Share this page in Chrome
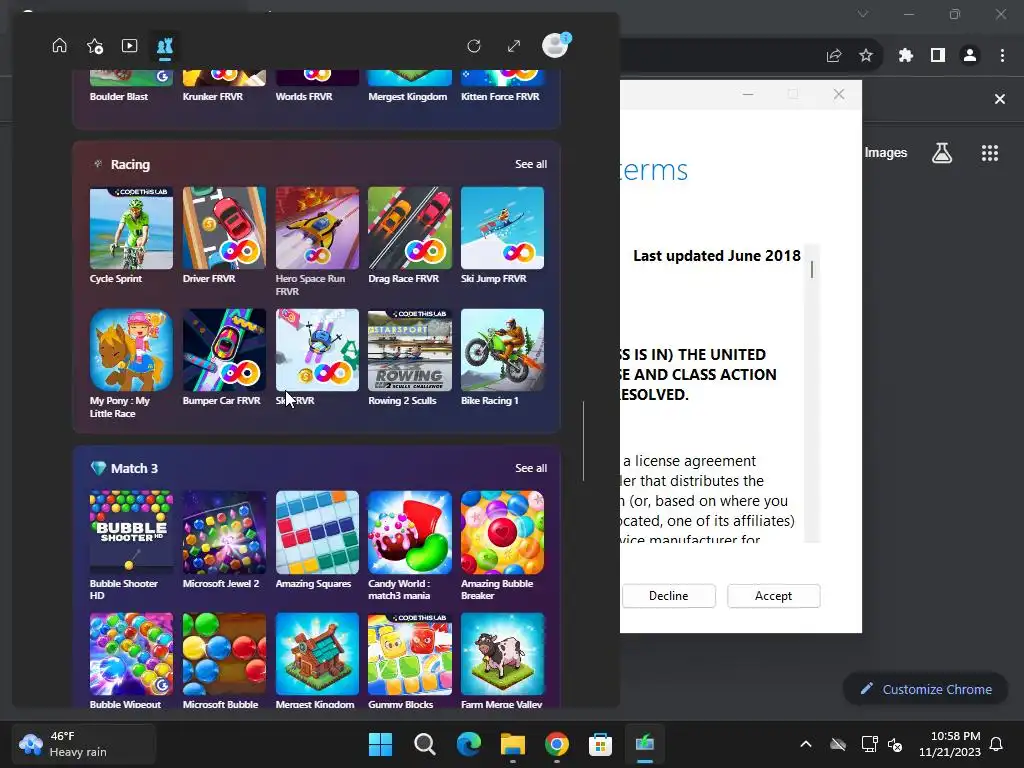The height and width of the screenshot is (768, 1024). pos(833,56)
